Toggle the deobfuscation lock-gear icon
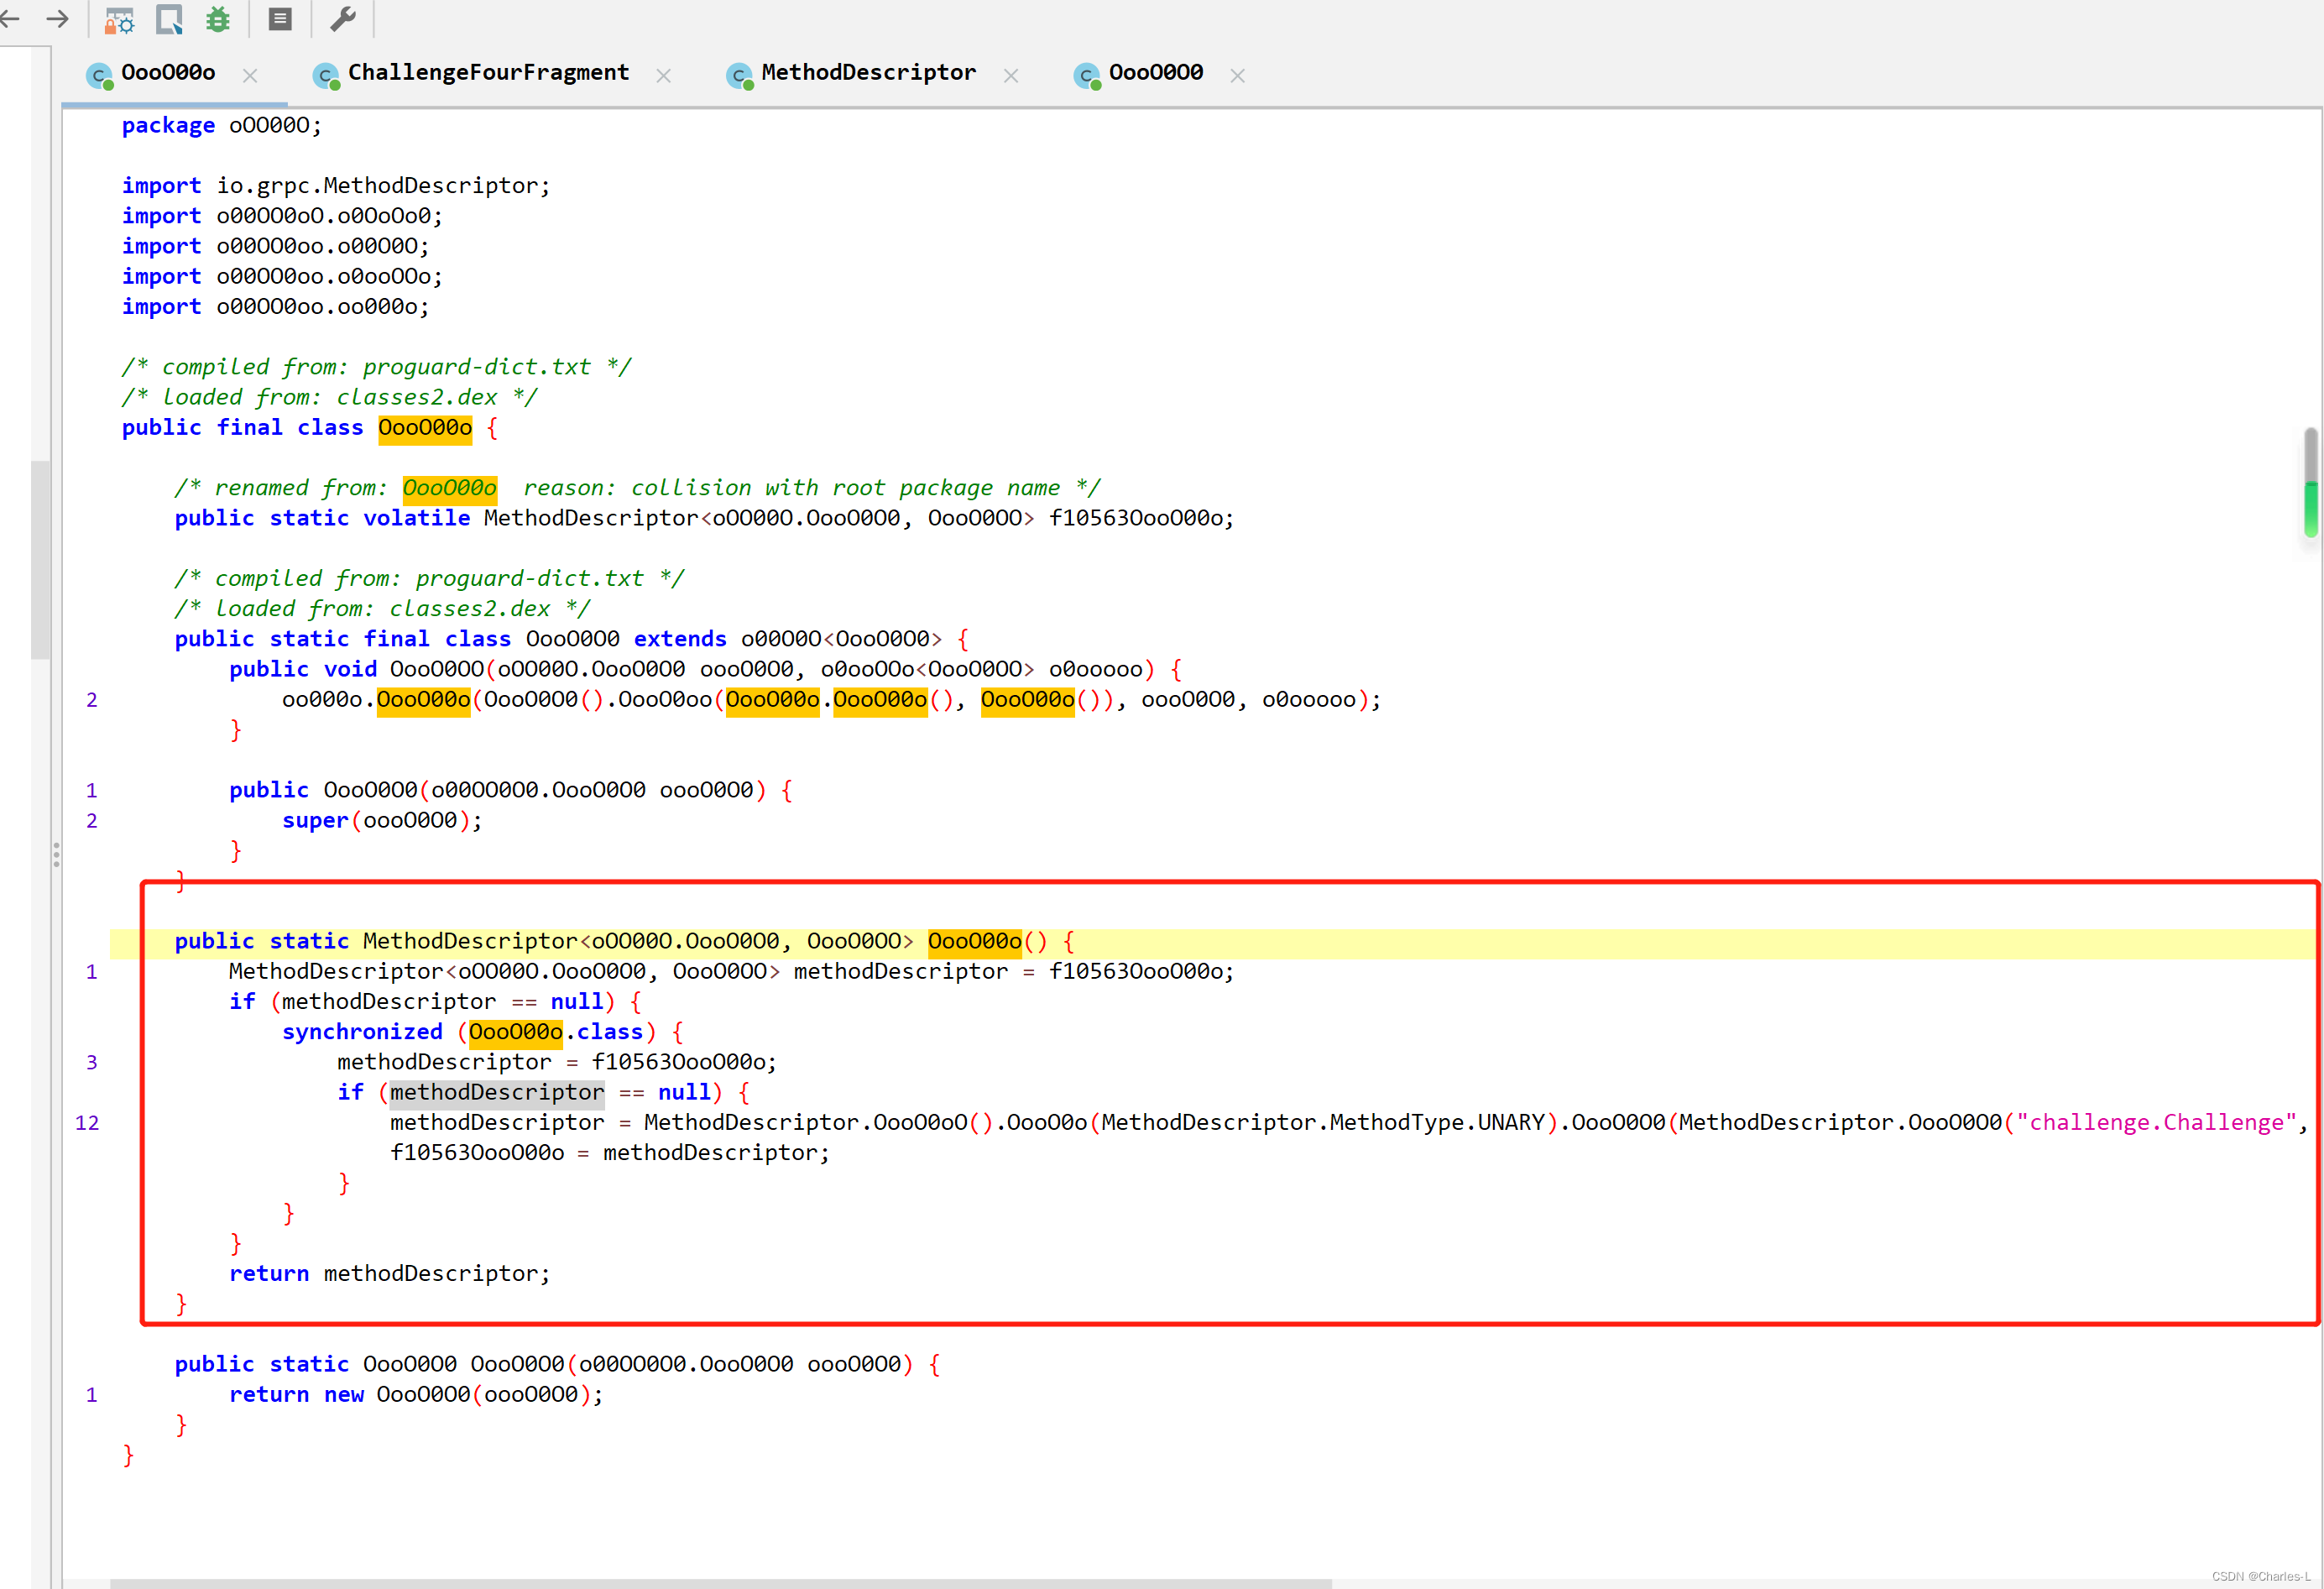2324x1589 pixels. pyautogui.click(x=120, y=20)
